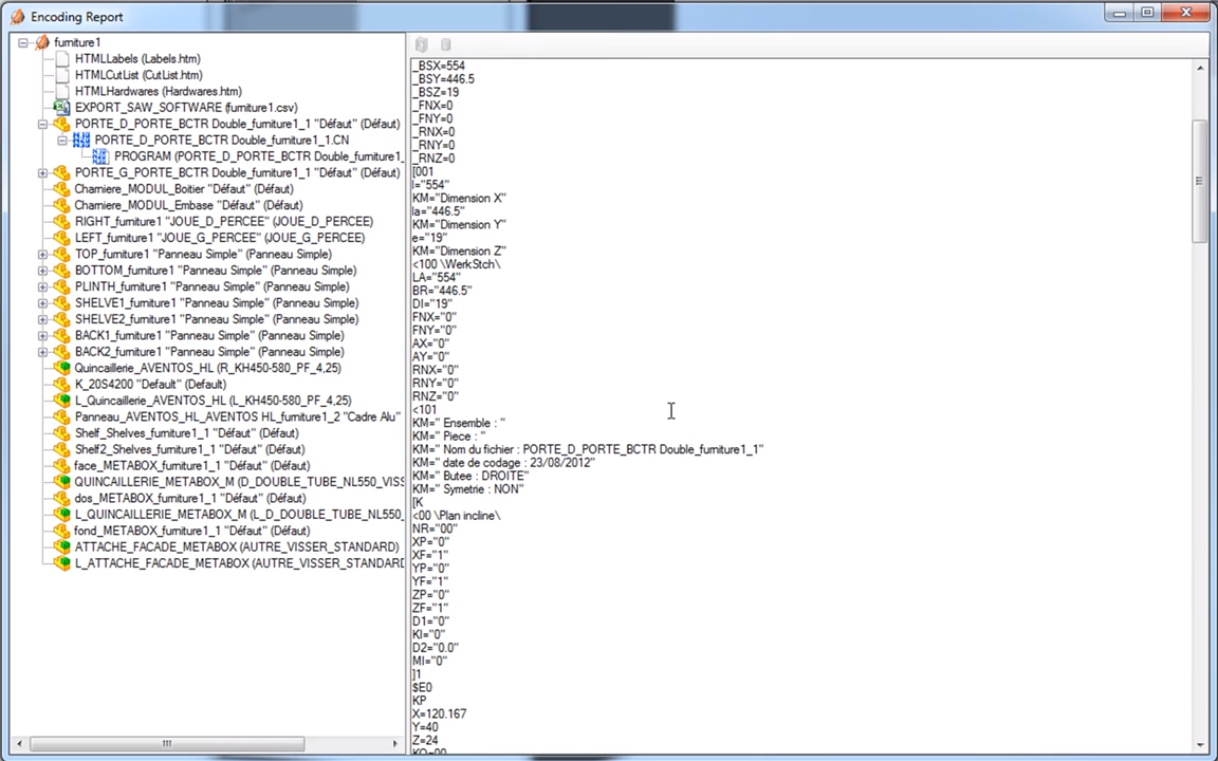Click the furniture1 root node icon
Viewport: 1218px width, 761px height.
(42, 43)
